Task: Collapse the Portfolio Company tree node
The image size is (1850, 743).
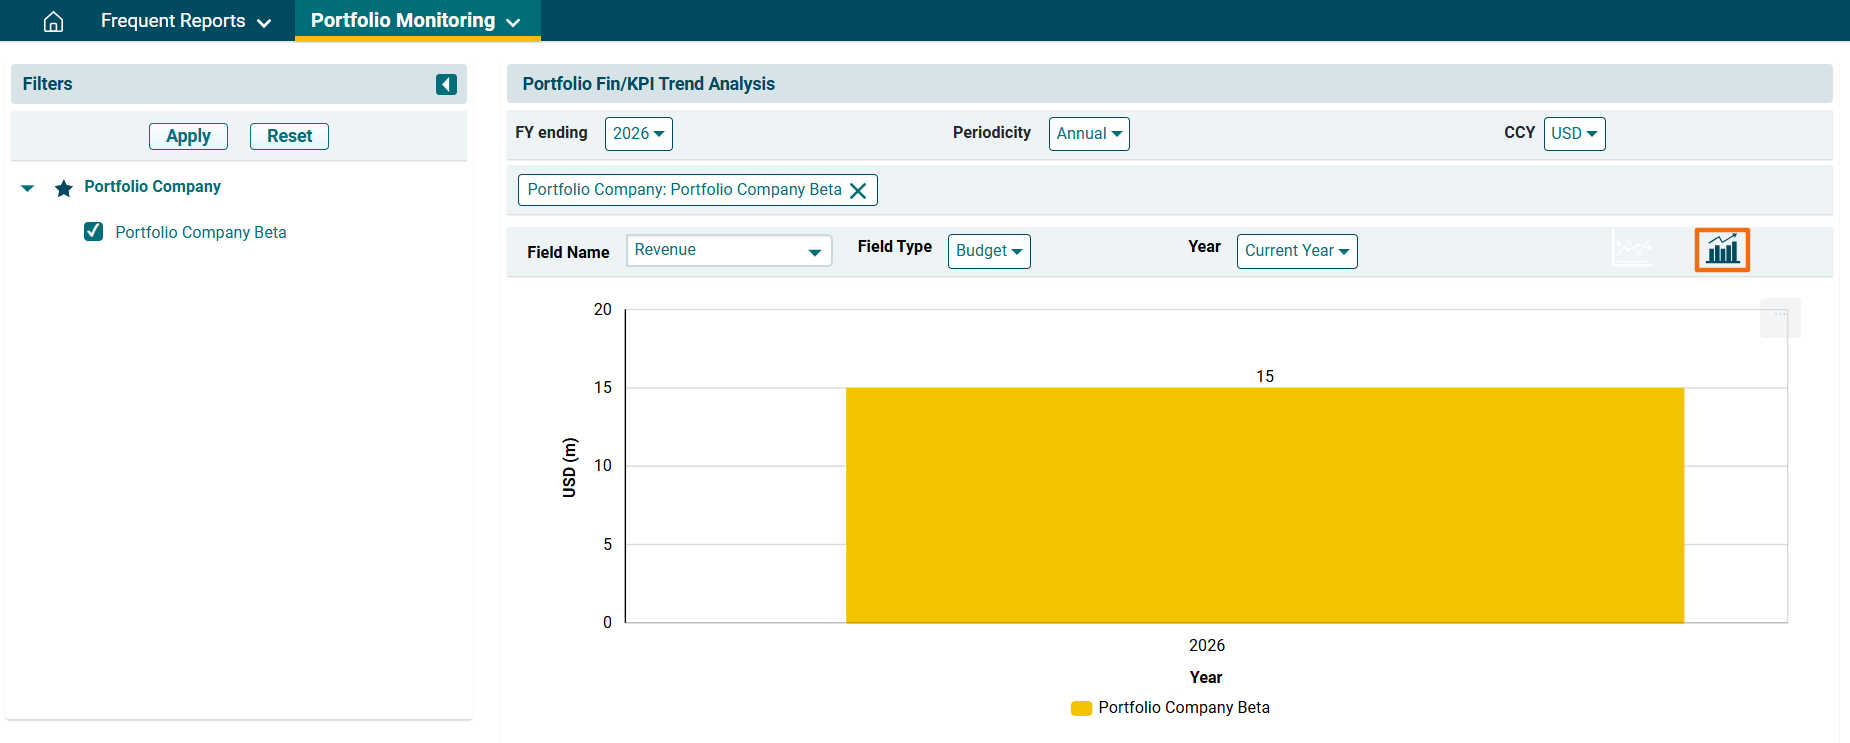Action: [x=28, y=188]
